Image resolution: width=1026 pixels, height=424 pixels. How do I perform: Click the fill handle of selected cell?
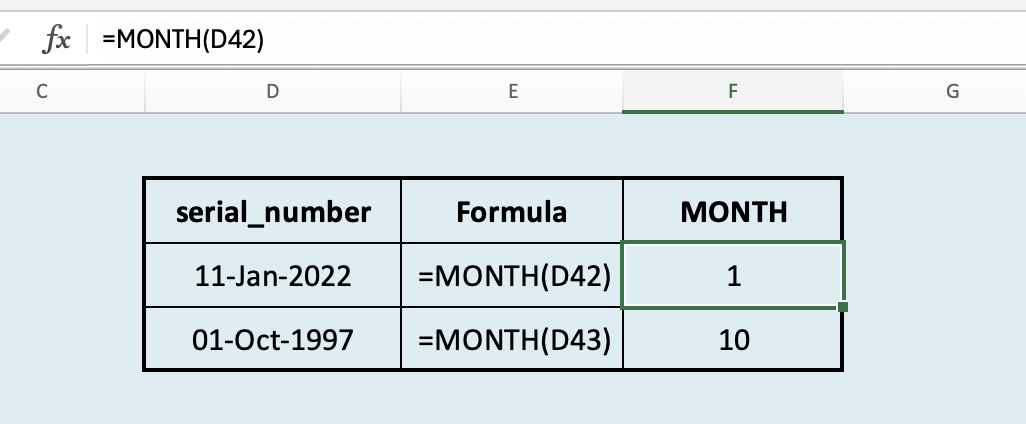[843, 307]
